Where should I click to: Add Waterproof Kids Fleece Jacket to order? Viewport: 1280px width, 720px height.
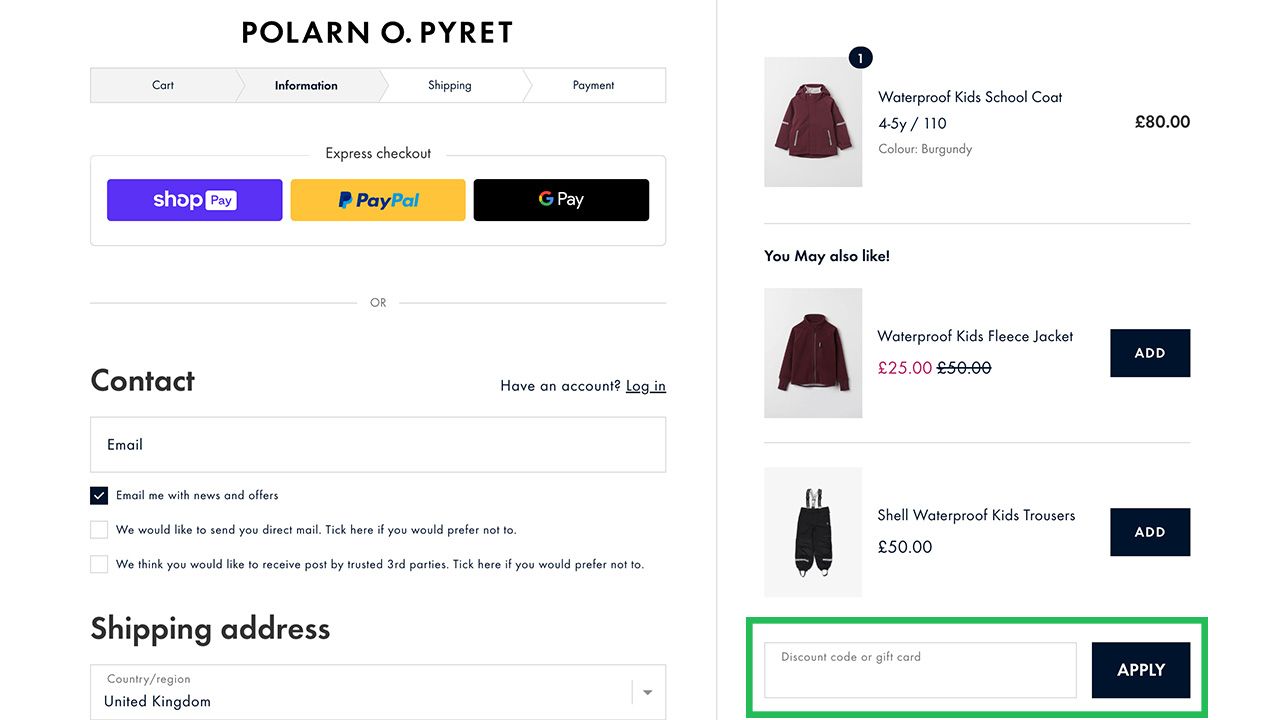(x=1150, y=353)
